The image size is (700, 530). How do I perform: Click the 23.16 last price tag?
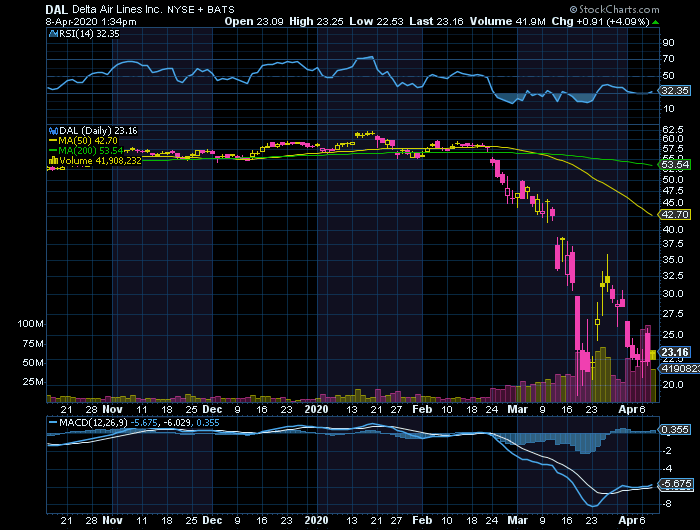675,352
